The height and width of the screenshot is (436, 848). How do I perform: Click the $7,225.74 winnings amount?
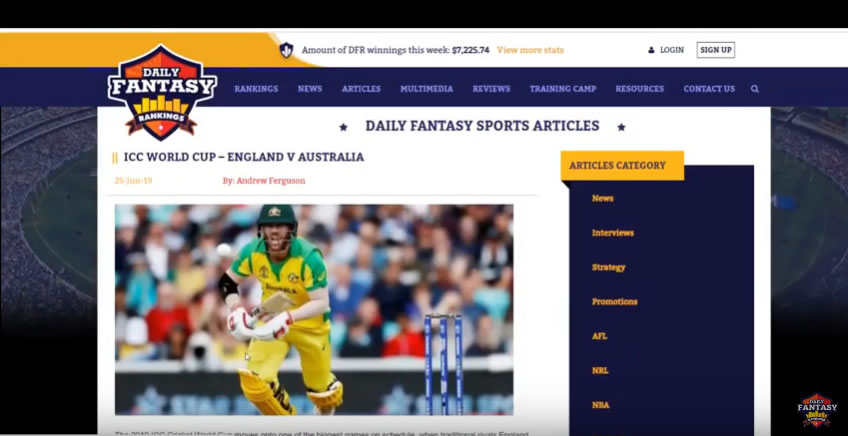(x=471, y=50)
